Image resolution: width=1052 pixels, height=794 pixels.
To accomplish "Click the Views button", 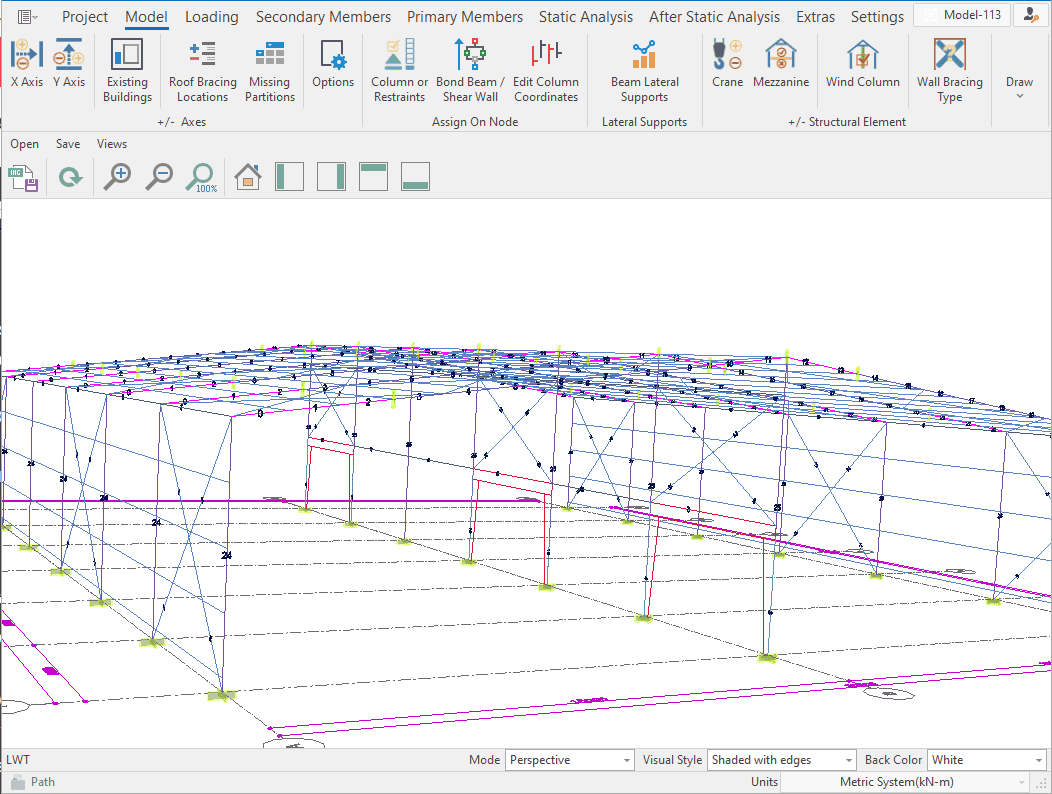I will click(x=112, y=144).
